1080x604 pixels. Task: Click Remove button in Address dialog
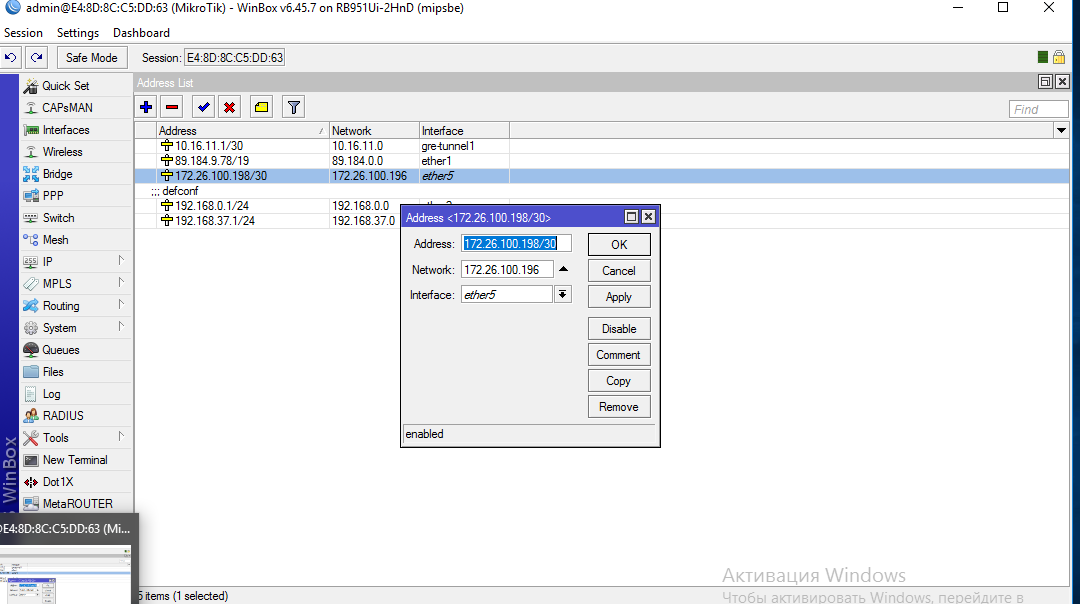[x=619, y=407]
